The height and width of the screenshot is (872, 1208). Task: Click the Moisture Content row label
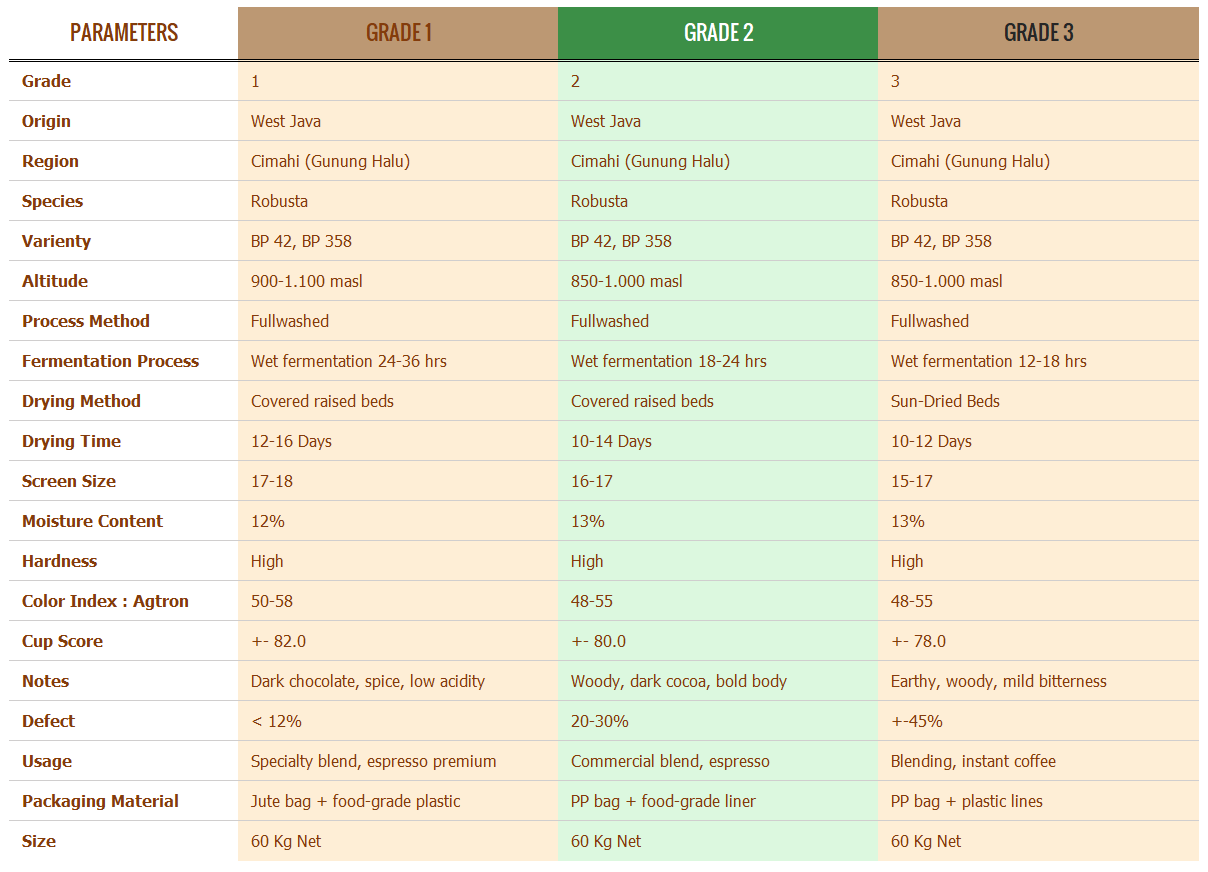coord(92,521)
